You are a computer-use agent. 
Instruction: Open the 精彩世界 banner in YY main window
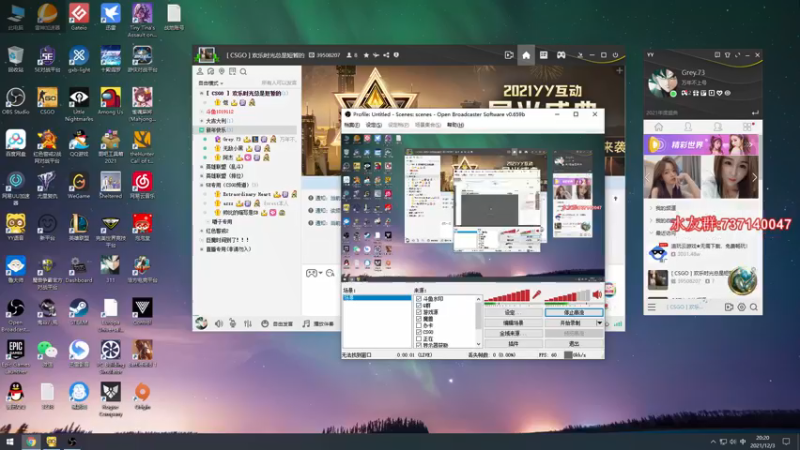point(701,144)
